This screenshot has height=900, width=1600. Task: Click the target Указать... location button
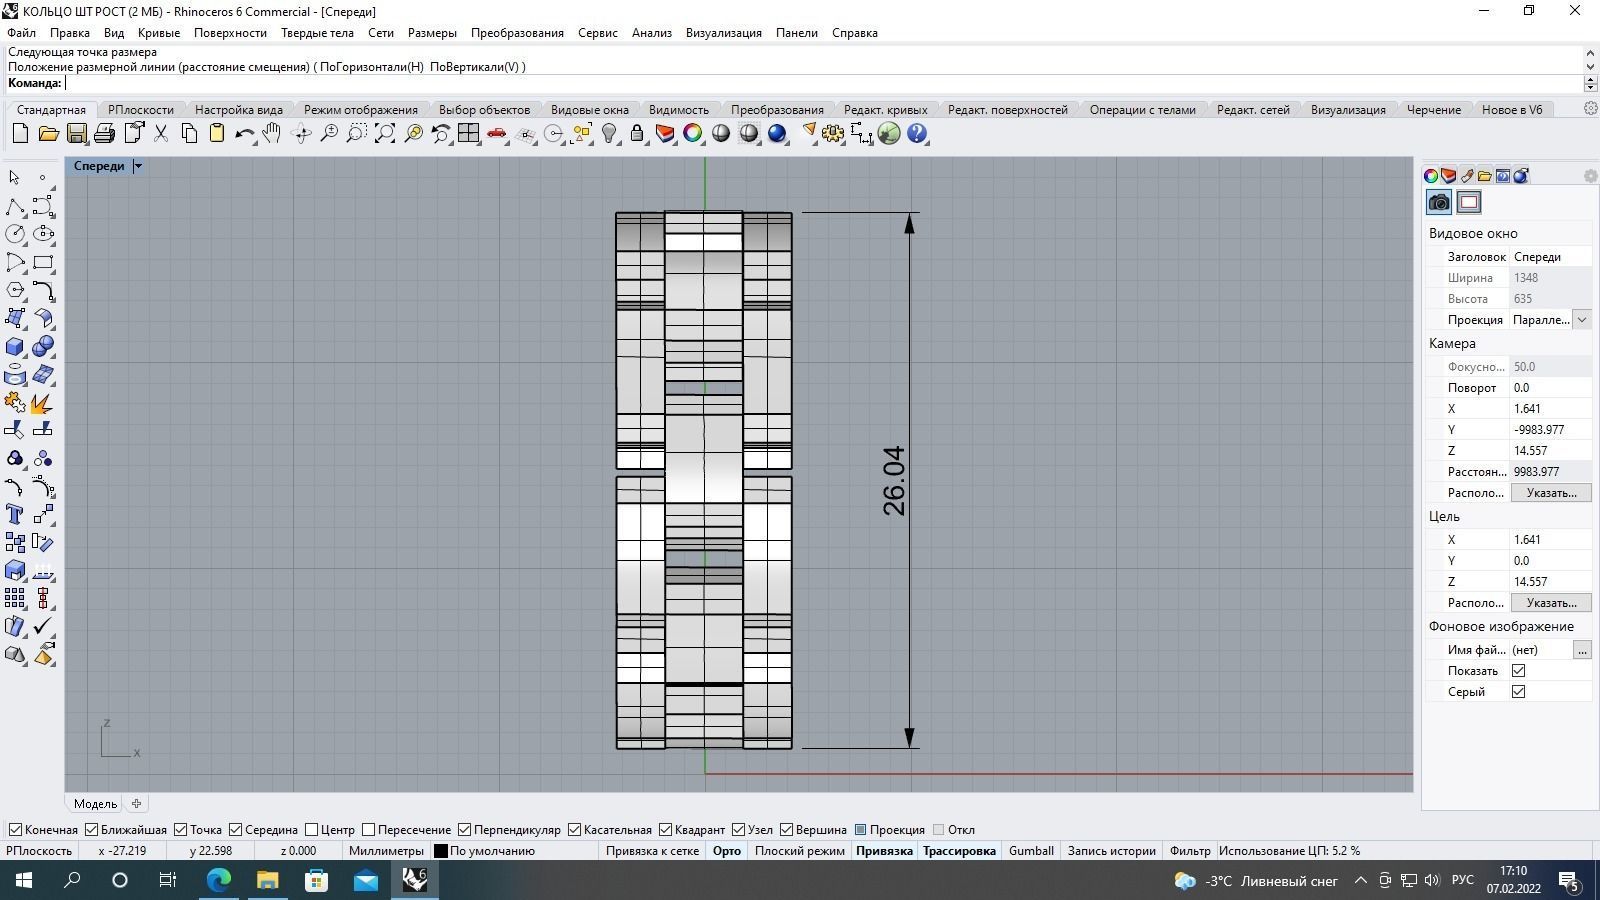[x=1551, y=603]
